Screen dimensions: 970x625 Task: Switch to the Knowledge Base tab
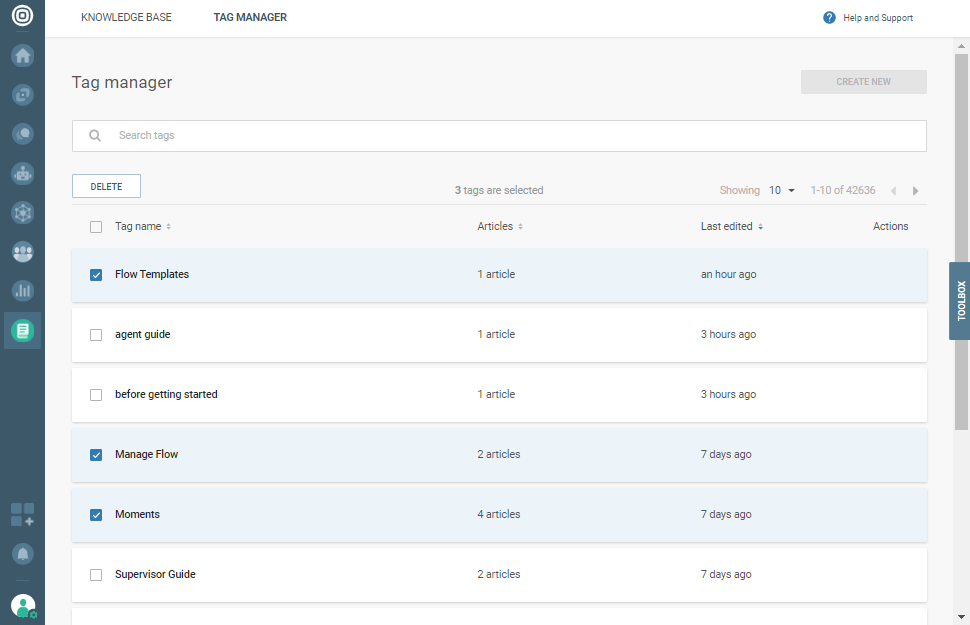tap(126, 17)
